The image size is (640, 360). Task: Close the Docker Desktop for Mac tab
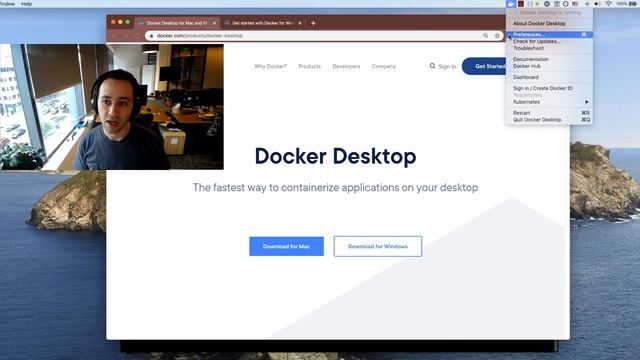[214, 23]
